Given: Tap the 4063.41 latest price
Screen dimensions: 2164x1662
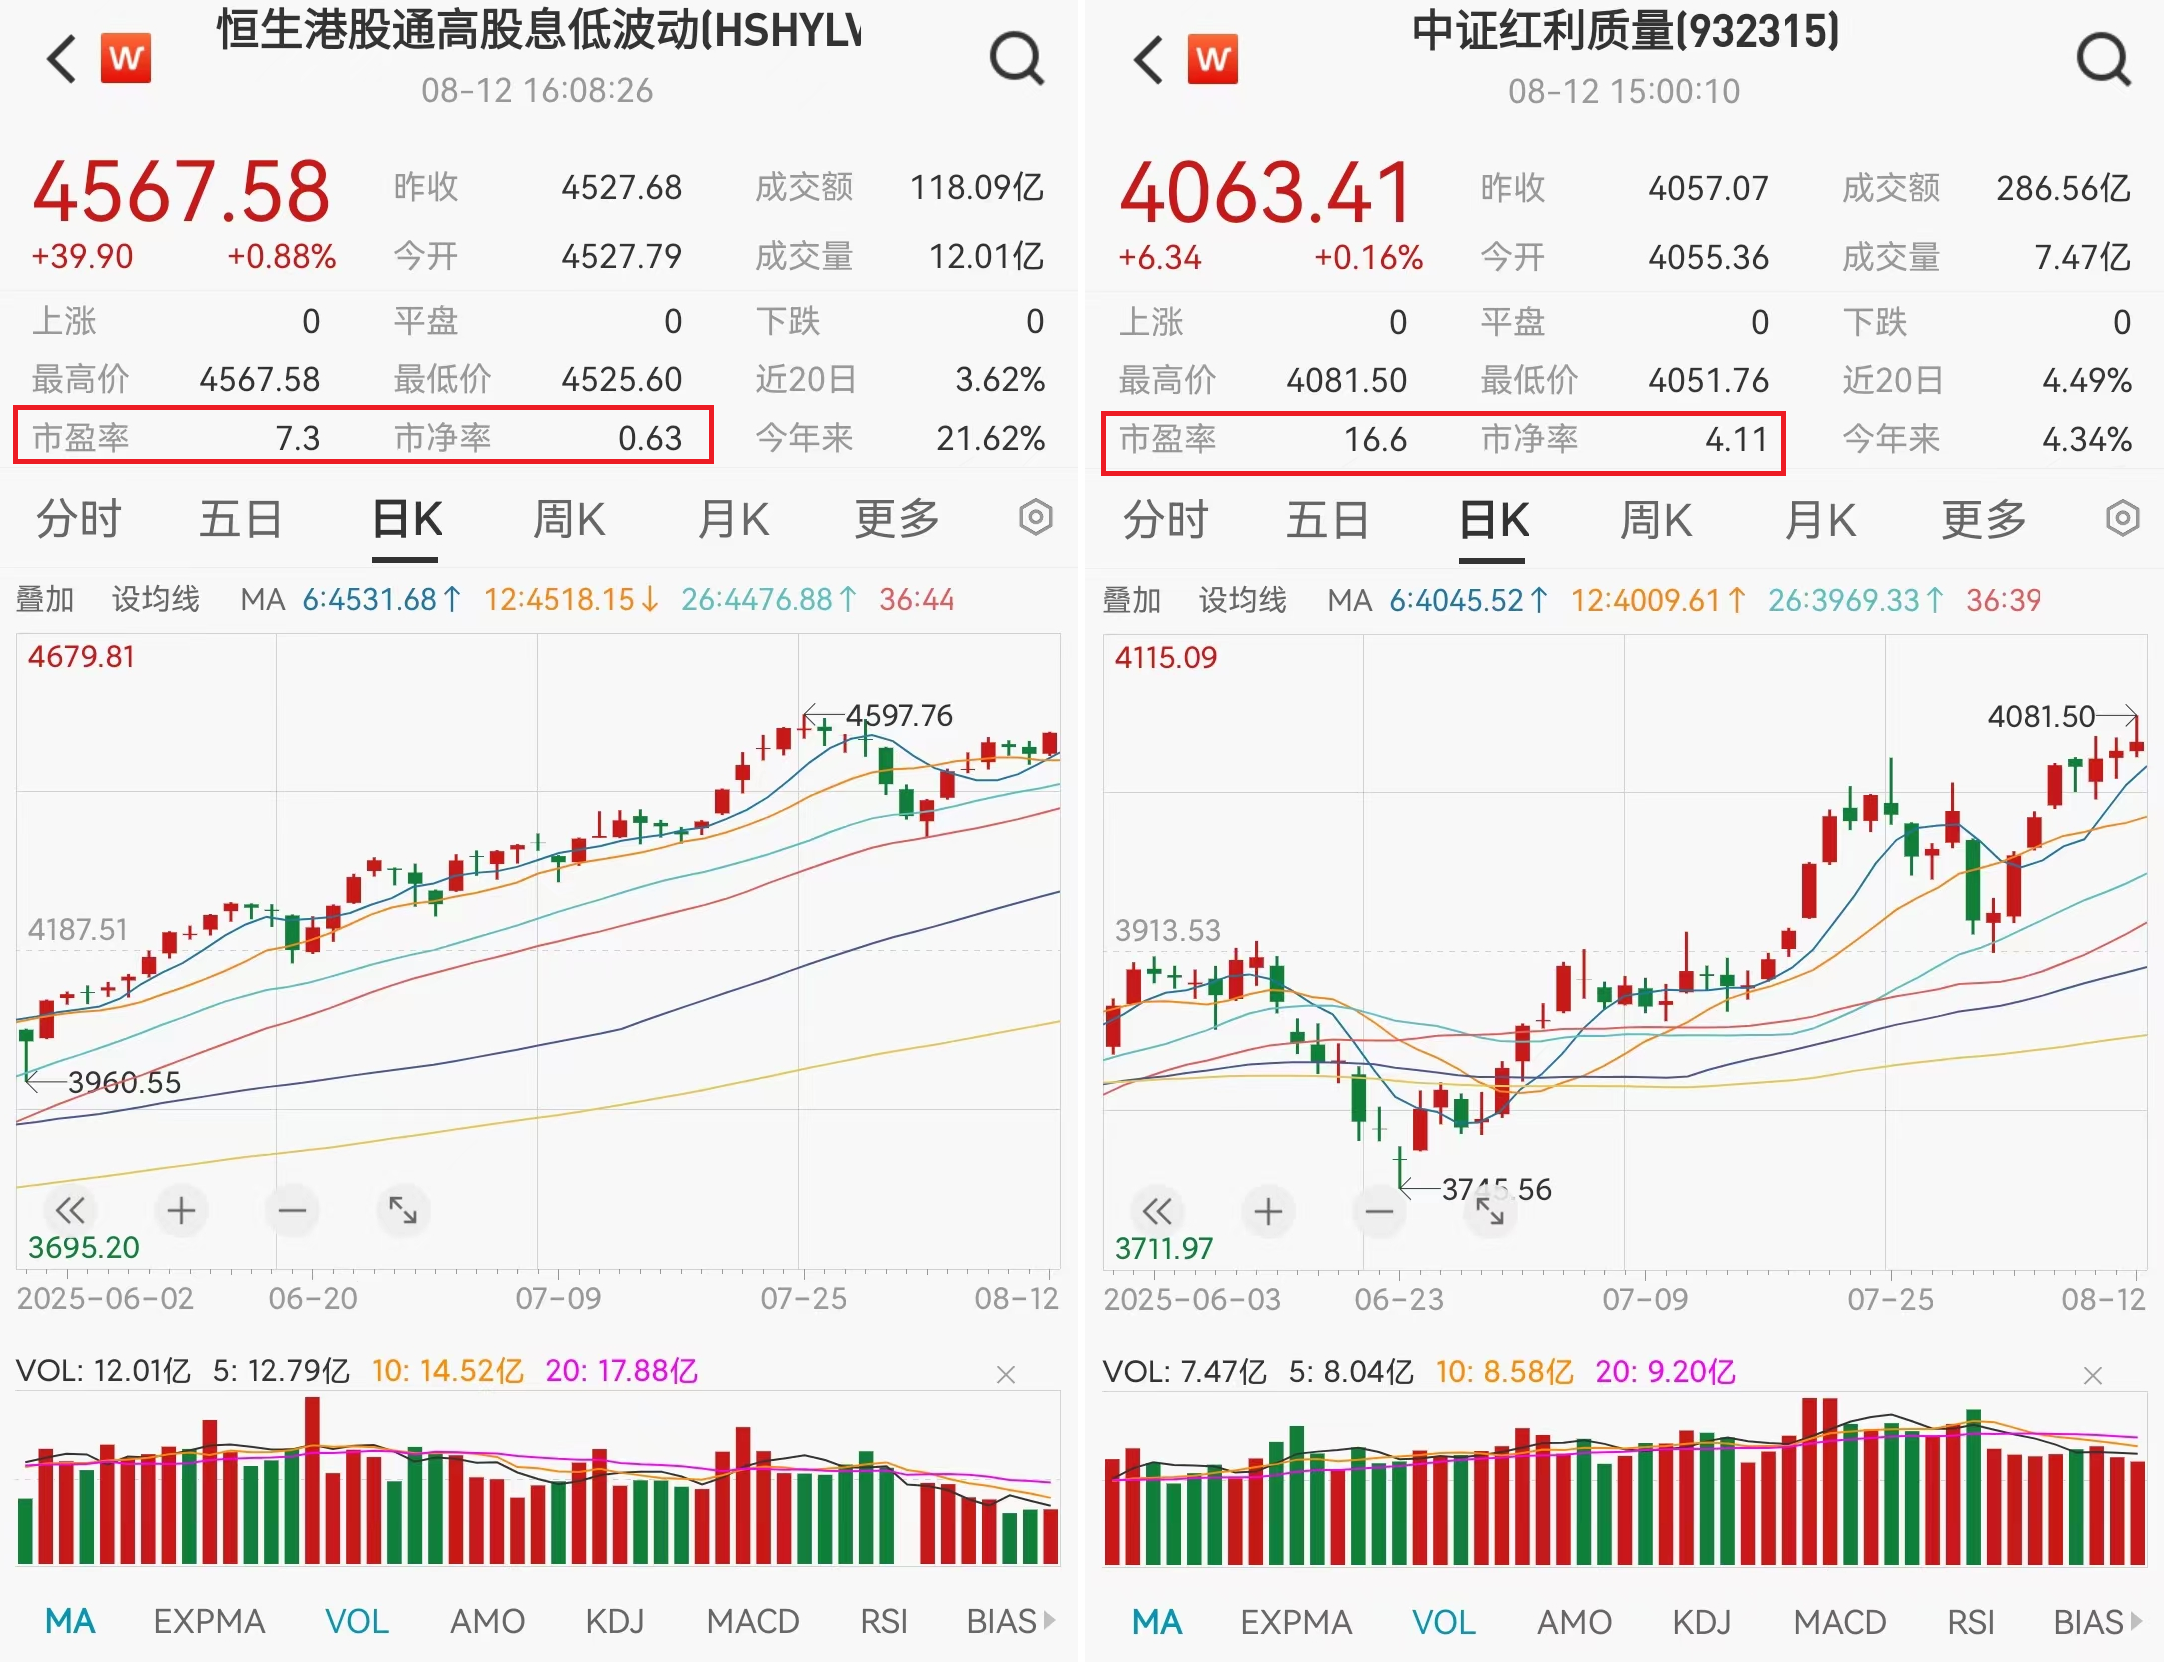Looking at the screenshot, I should (x=1266, y=192).
